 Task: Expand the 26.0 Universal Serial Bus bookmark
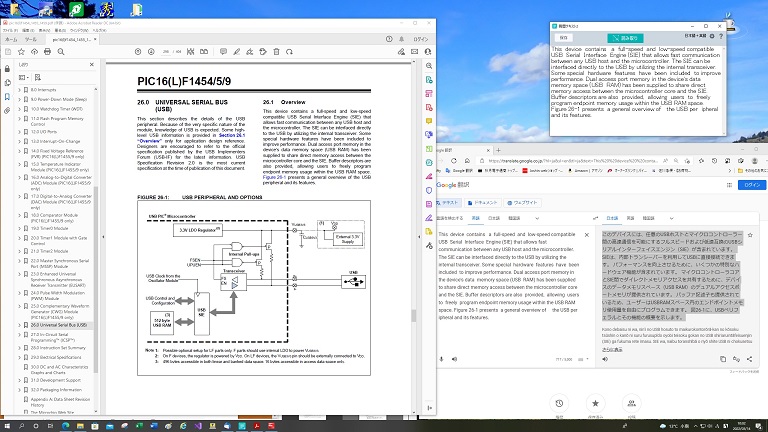[x=20, y=325]
